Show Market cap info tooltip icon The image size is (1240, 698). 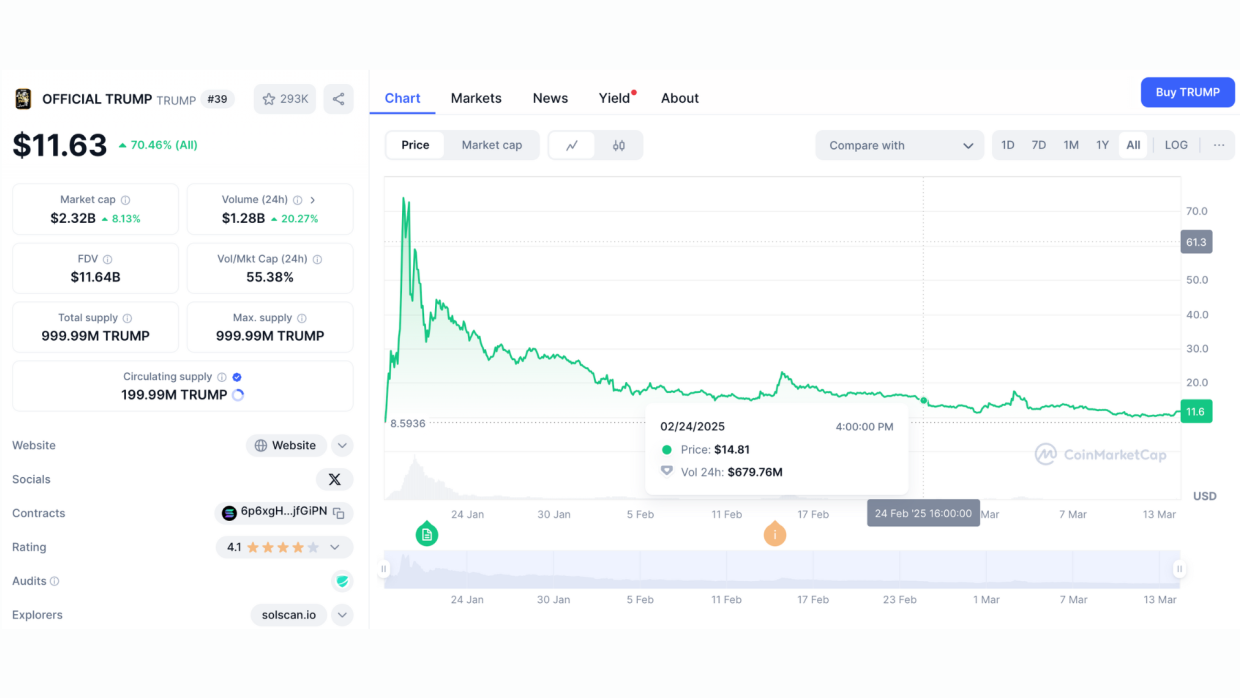click(125, 200)
